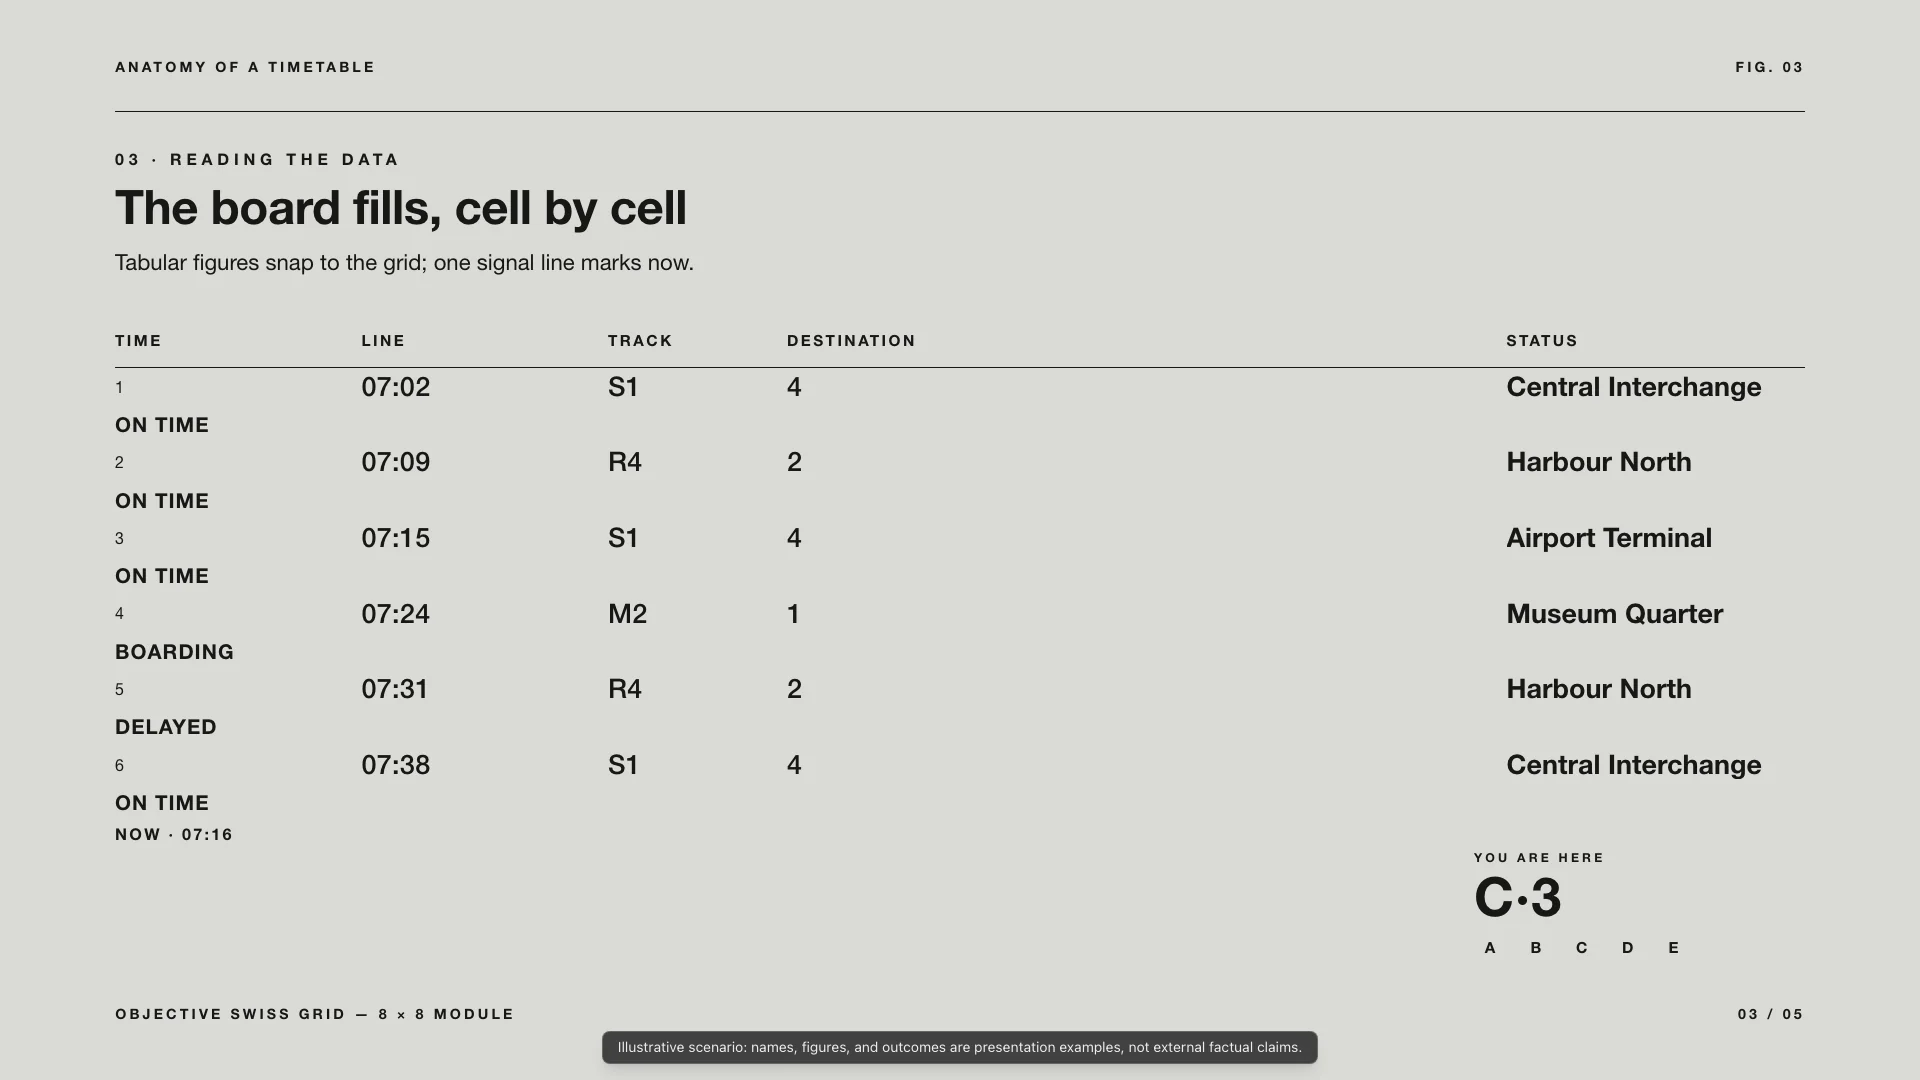Image resolution: width=1920 pixels, height=1080 pixels.
Task: Select letter A in the grid key
Action: pyautogui.click(x=1490, y=948)
